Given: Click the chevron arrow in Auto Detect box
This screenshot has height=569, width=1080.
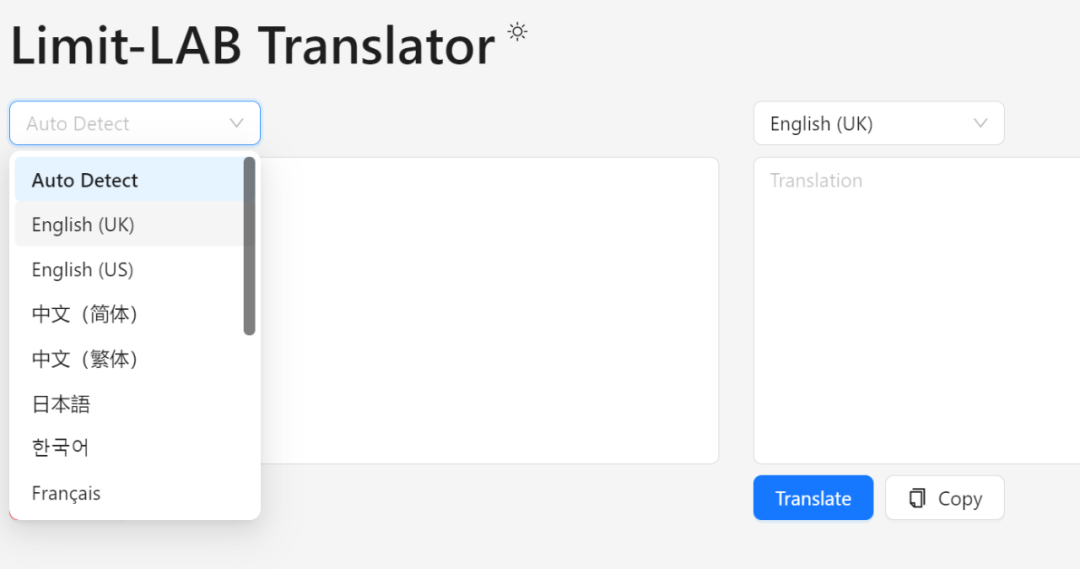Looking at the screenshot, I should pos(237,124).
